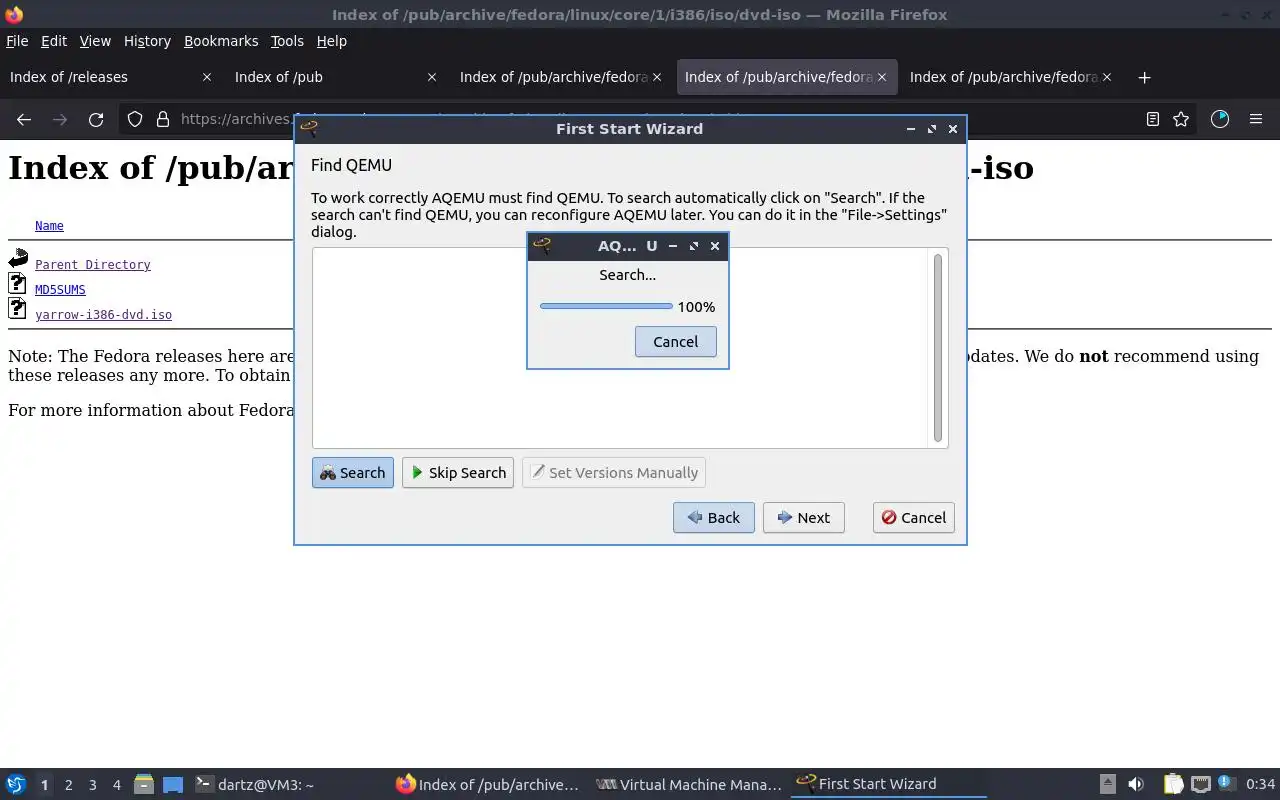Open volume control in system tray

click(x=1136, y=785)
